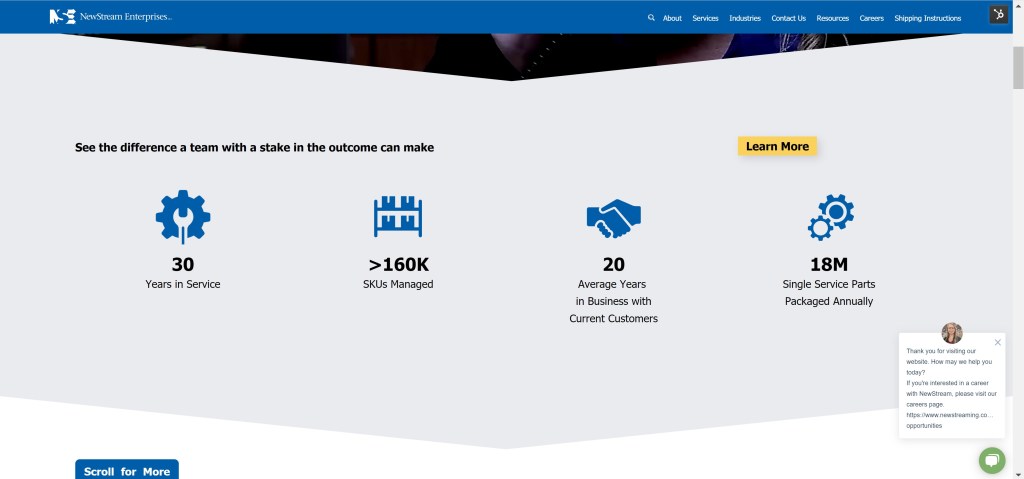The image size is (1024, 479).
Task: Open the green chat bubble widget
Action: 991,460
